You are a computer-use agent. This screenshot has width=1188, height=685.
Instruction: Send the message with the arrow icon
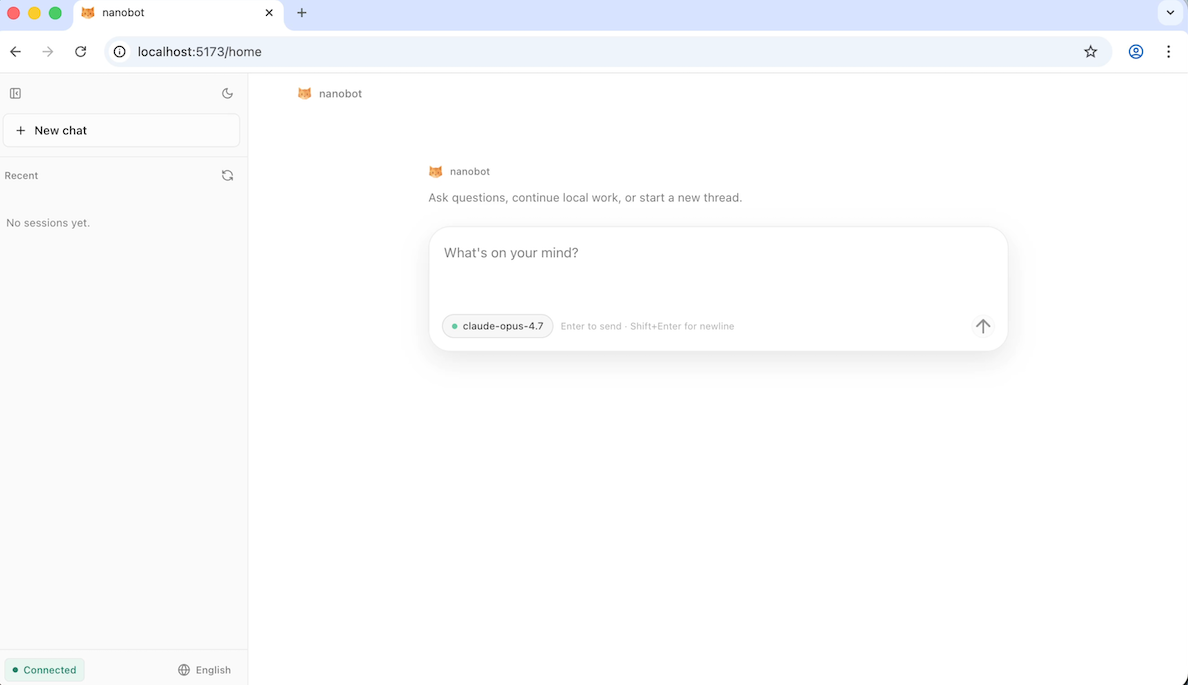click(982, 326)
